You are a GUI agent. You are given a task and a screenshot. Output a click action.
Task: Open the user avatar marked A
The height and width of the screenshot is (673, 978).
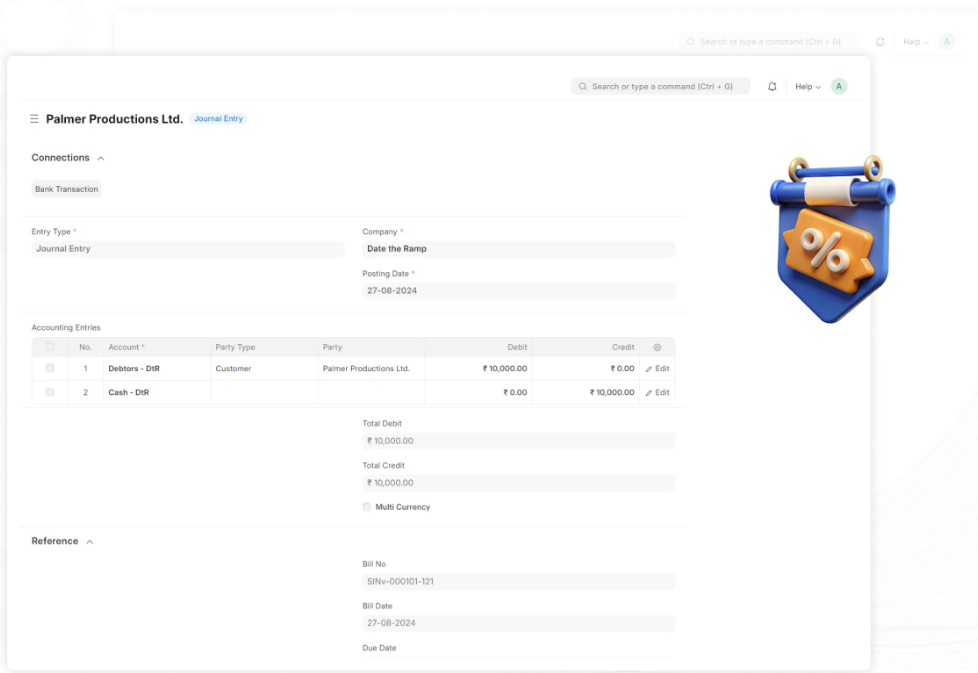(x=838, y=87)
